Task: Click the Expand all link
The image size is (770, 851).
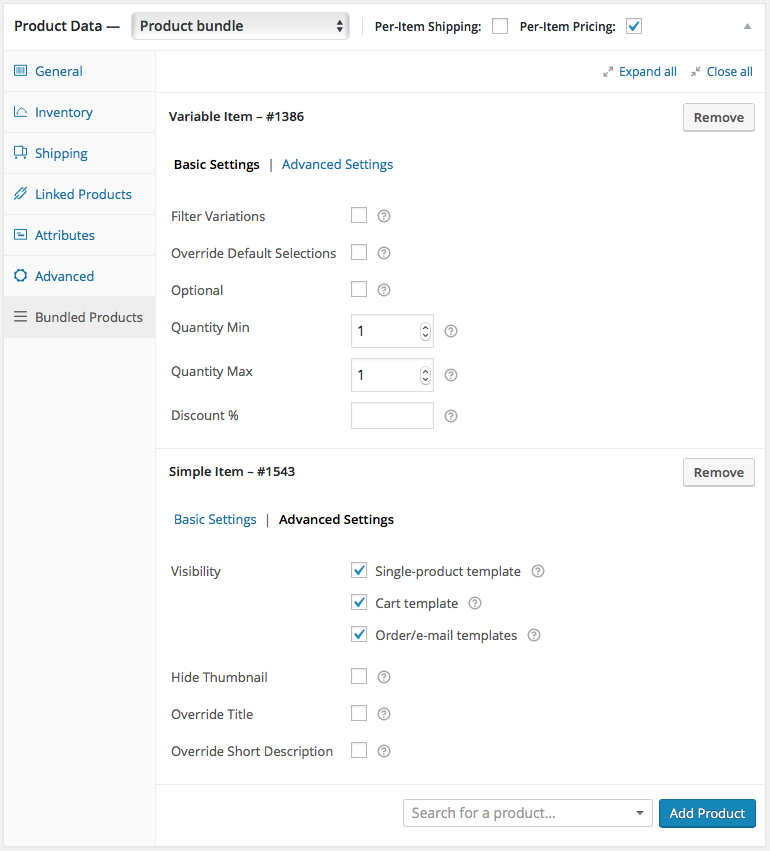Action: point(646,71)
